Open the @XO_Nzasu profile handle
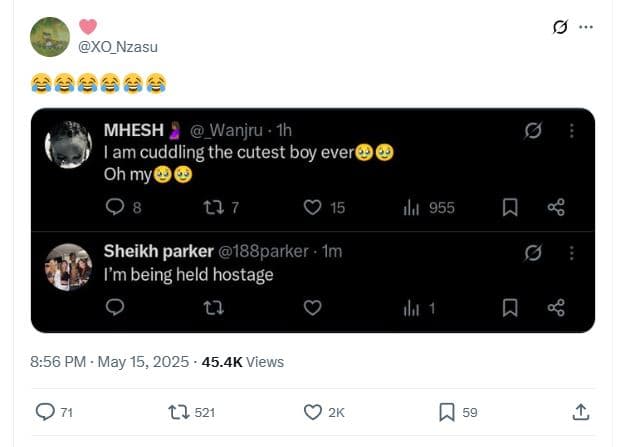Image resolution: width=620 pixels, height=447 pixels. point(118,47)
